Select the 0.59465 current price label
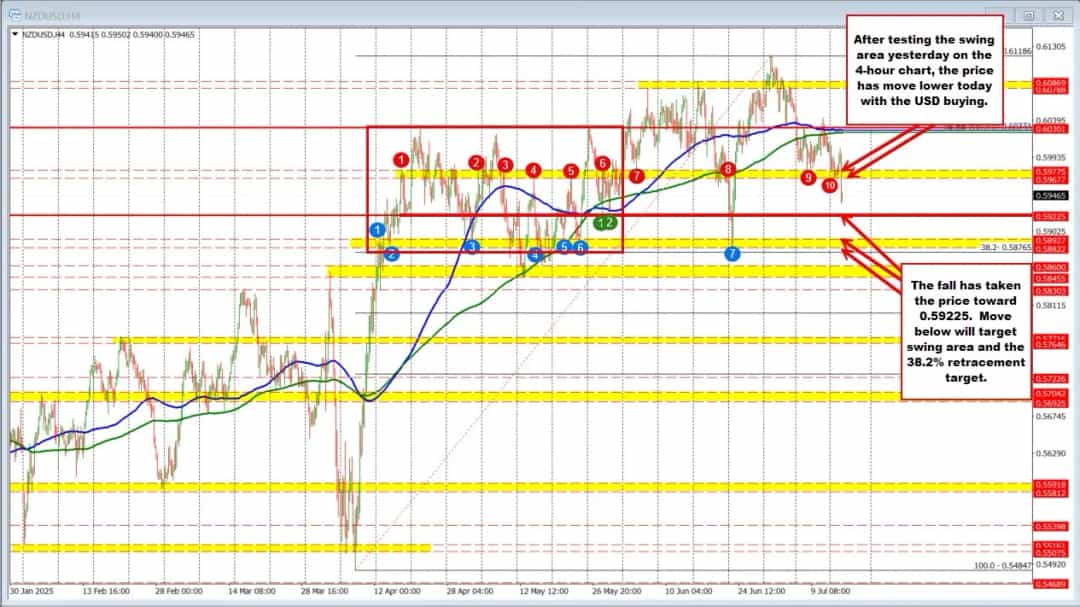 (x=1050, y=196)
